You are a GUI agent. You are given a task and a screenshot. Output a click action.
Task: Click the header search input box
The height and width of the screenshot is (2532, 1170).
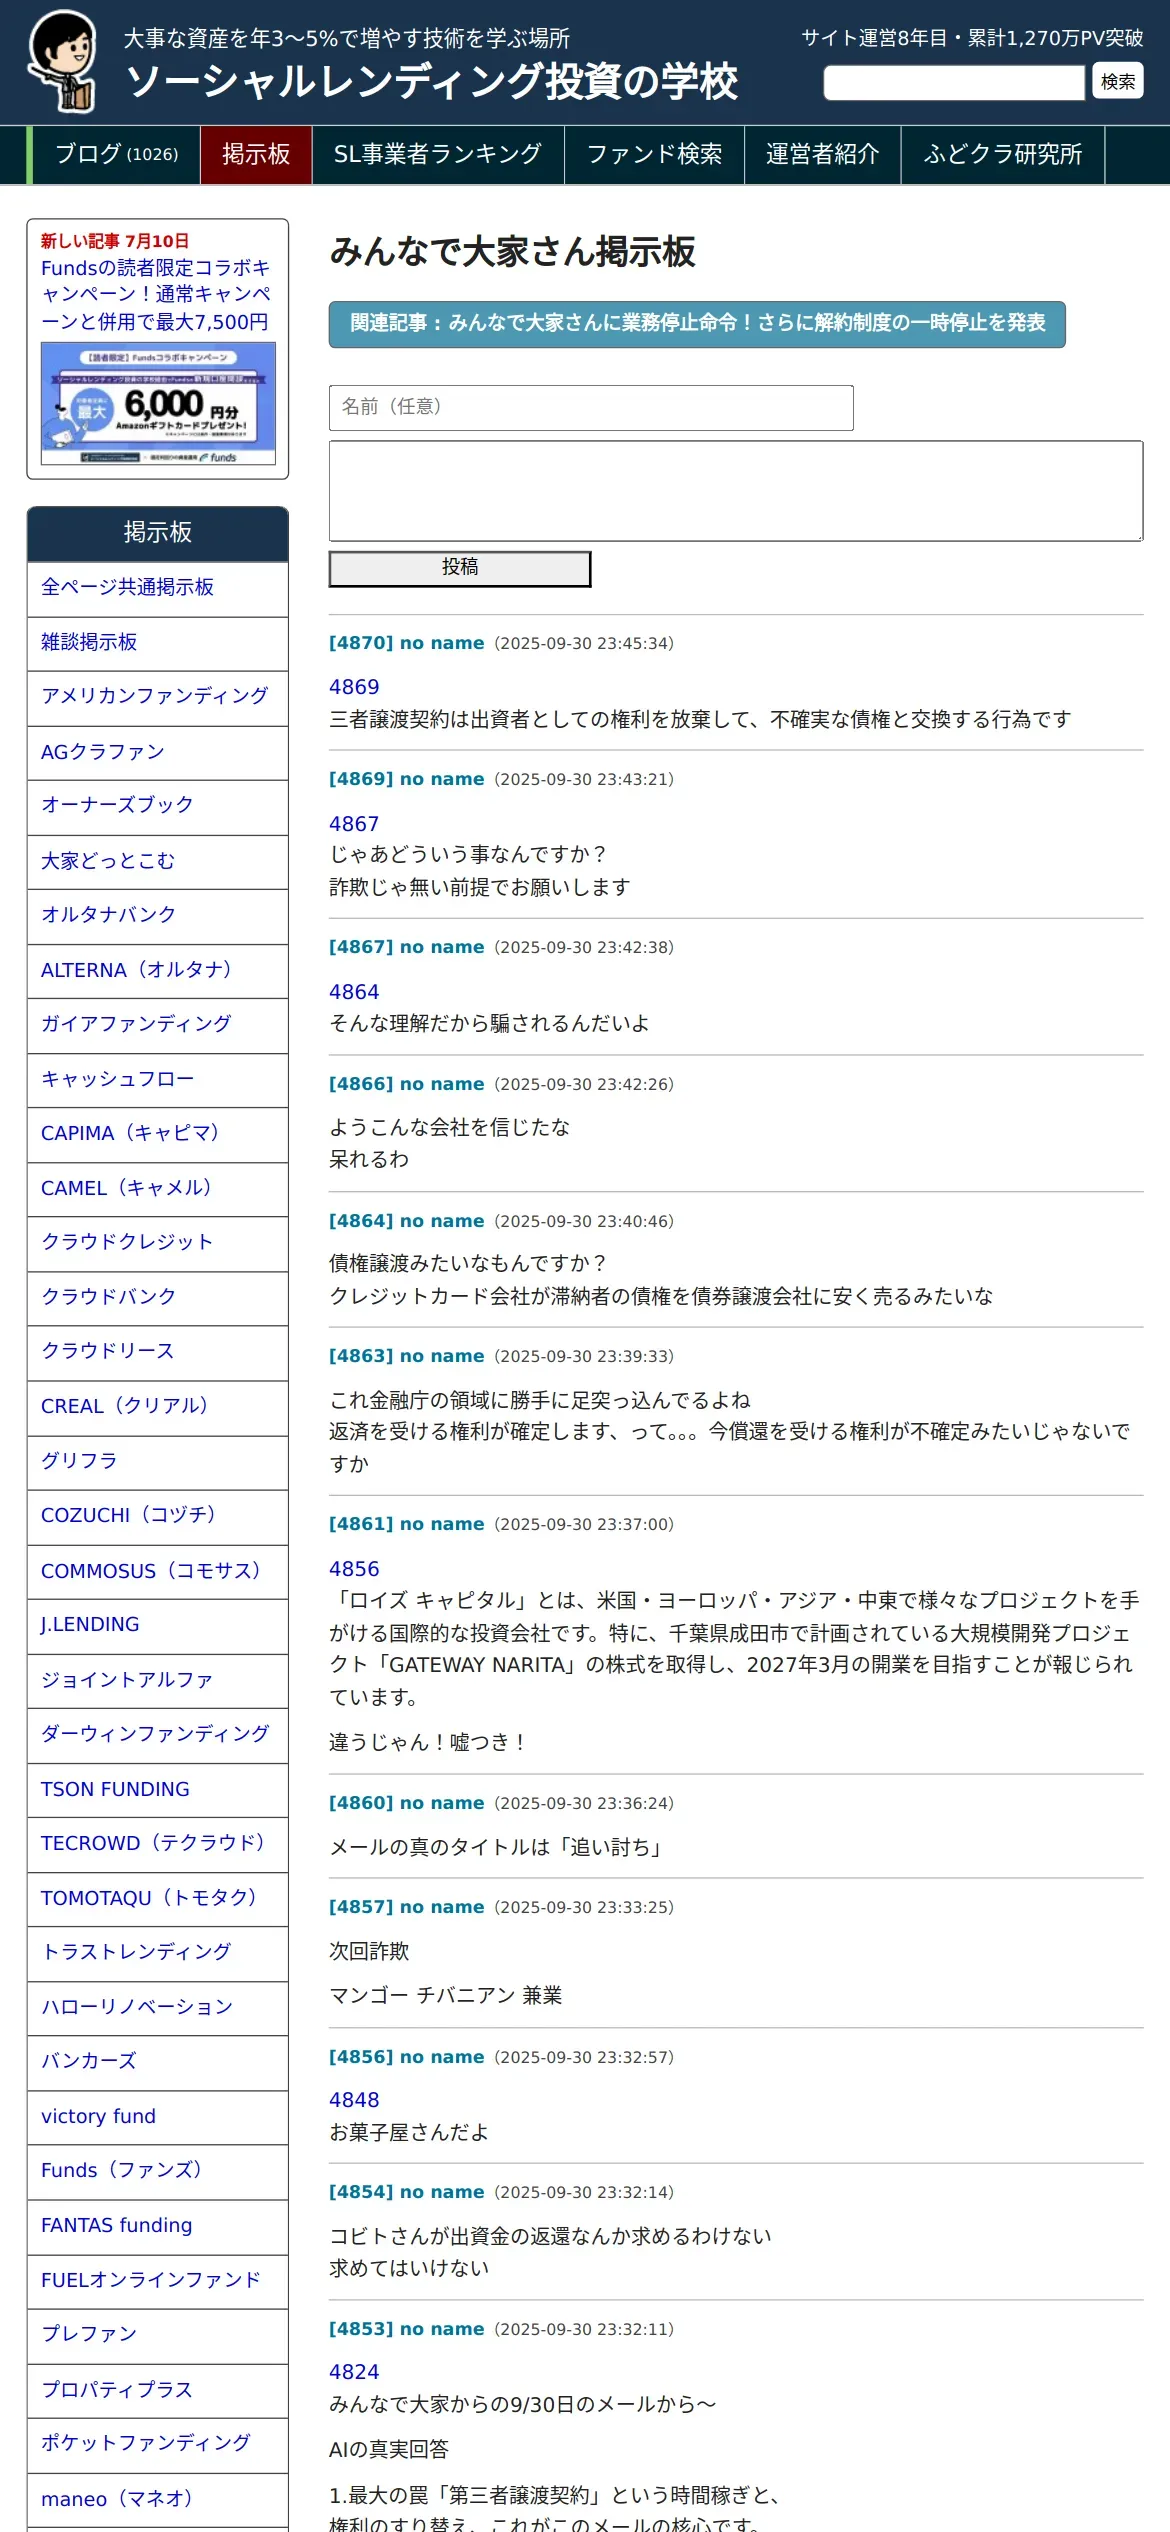[954, 82]
